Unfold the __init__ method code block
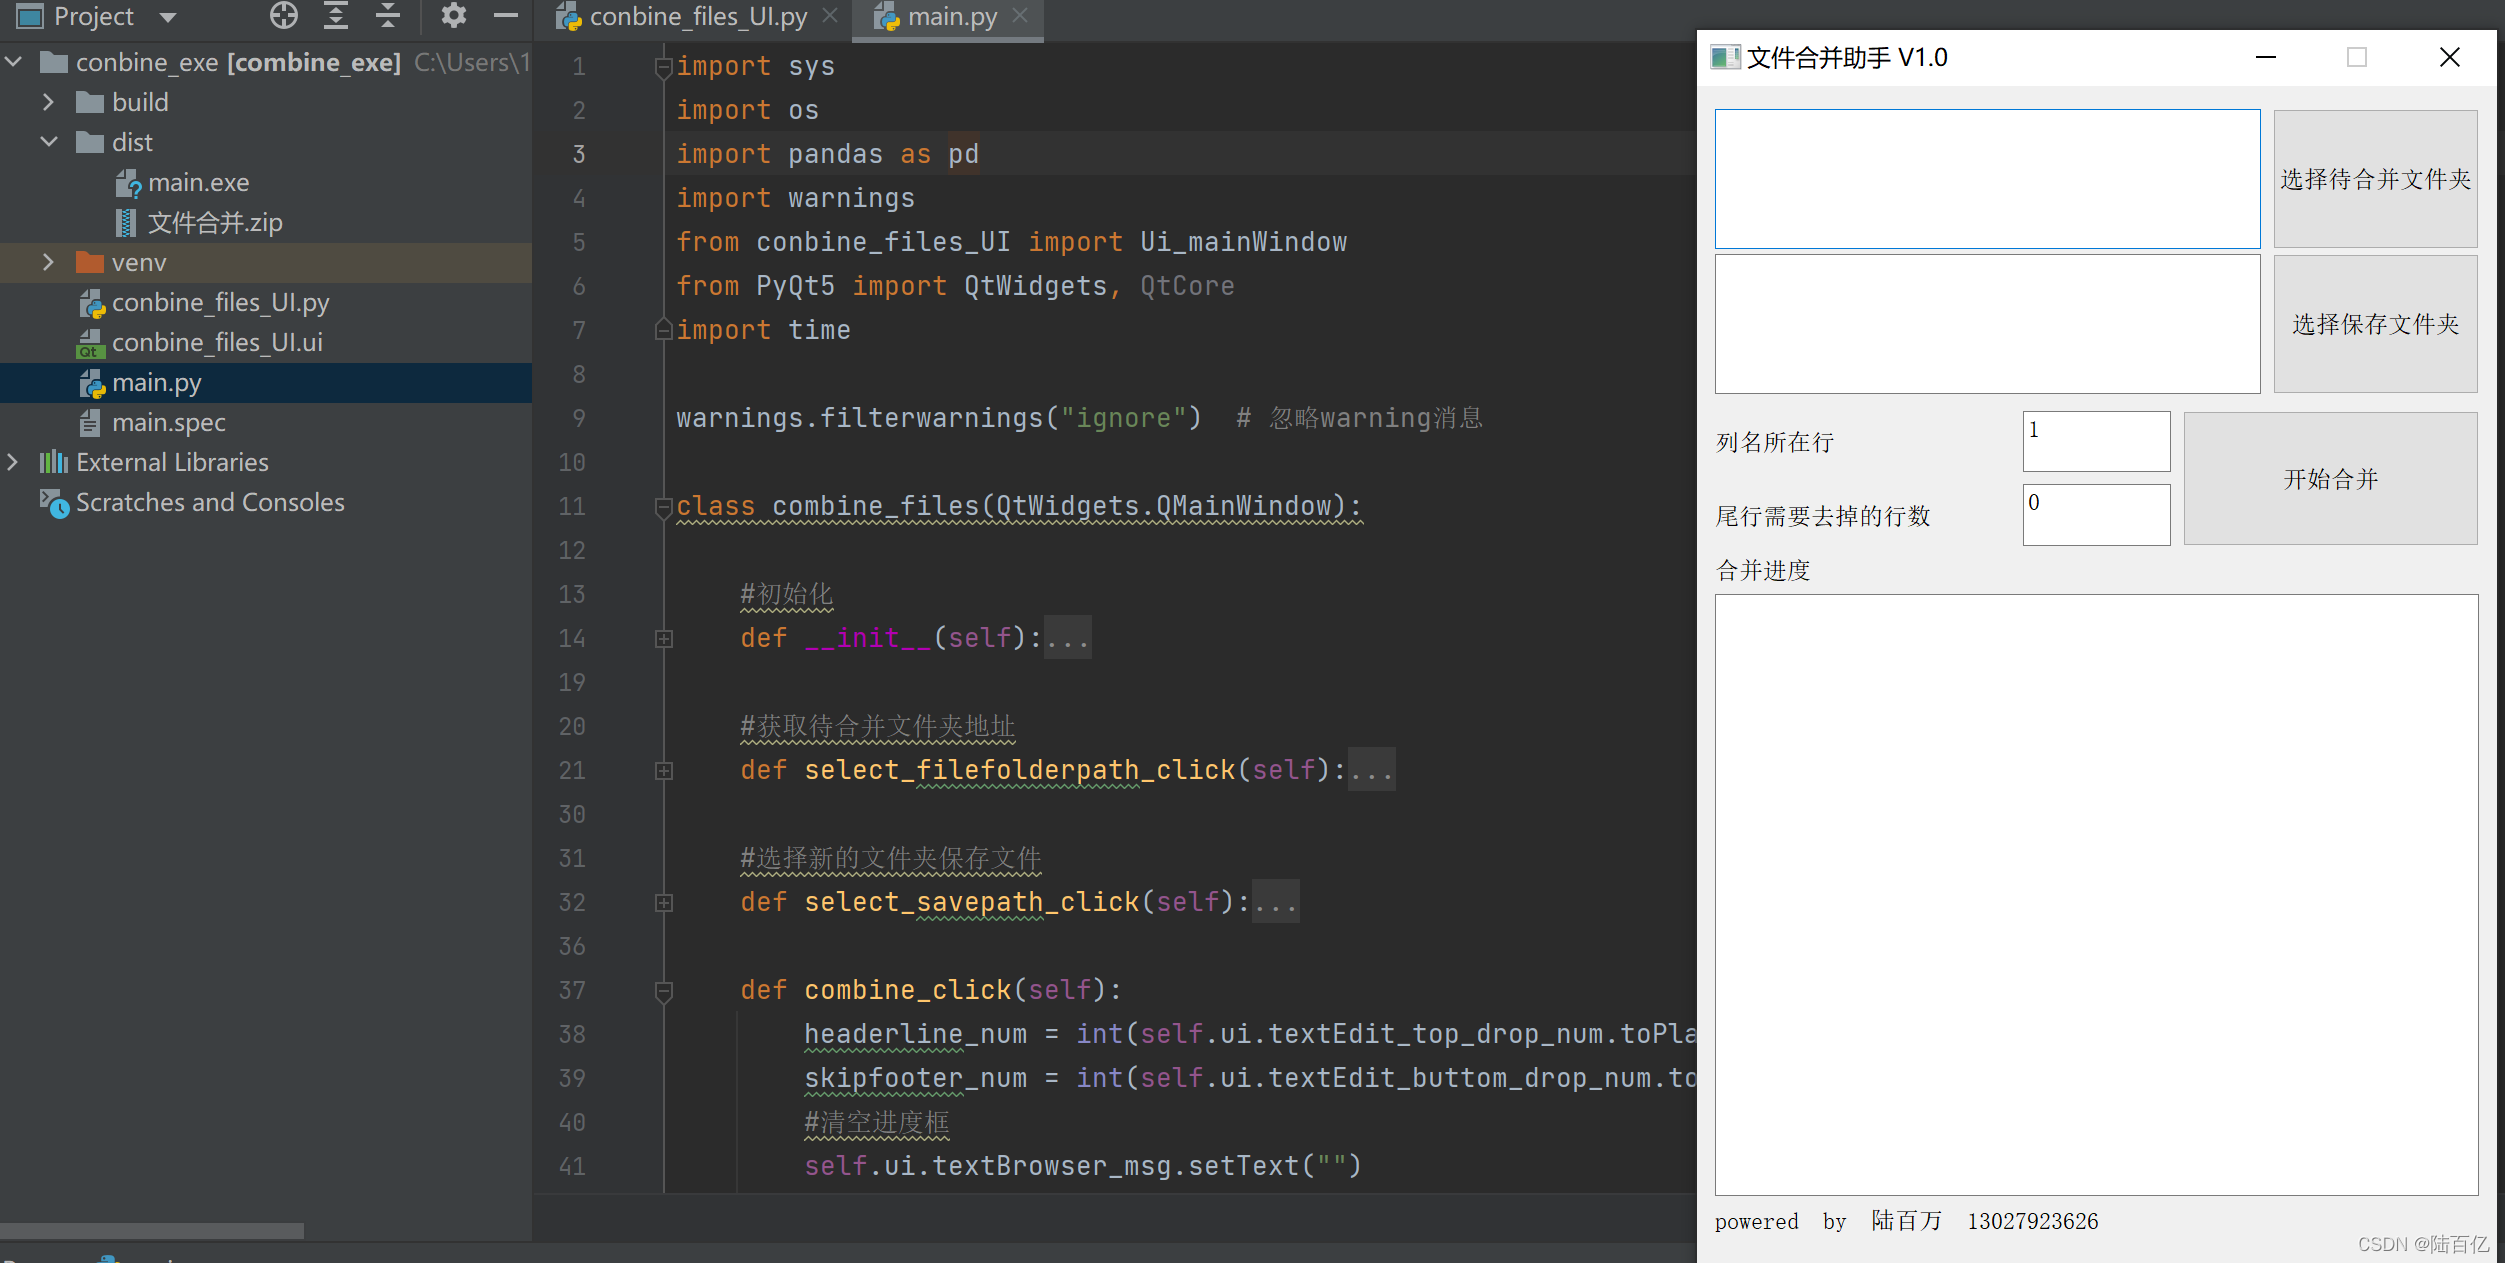Image resolution: width=2505 pixels, height=1263 pixels. point(664,639)
